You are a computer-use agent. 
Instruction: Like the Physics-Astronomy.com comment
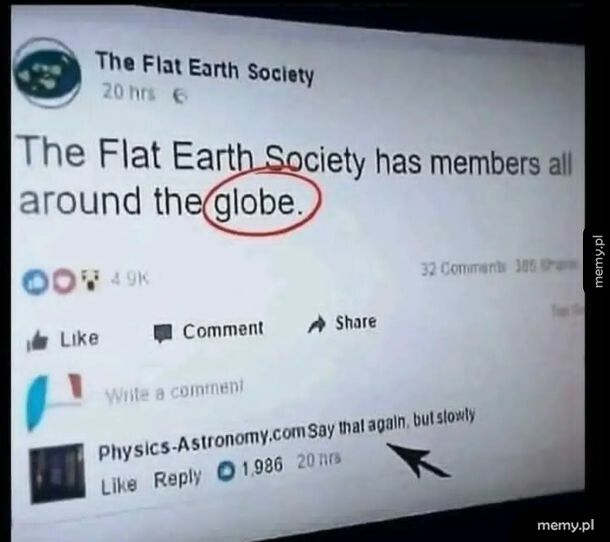pyautogui.click(x=119, y=485)
